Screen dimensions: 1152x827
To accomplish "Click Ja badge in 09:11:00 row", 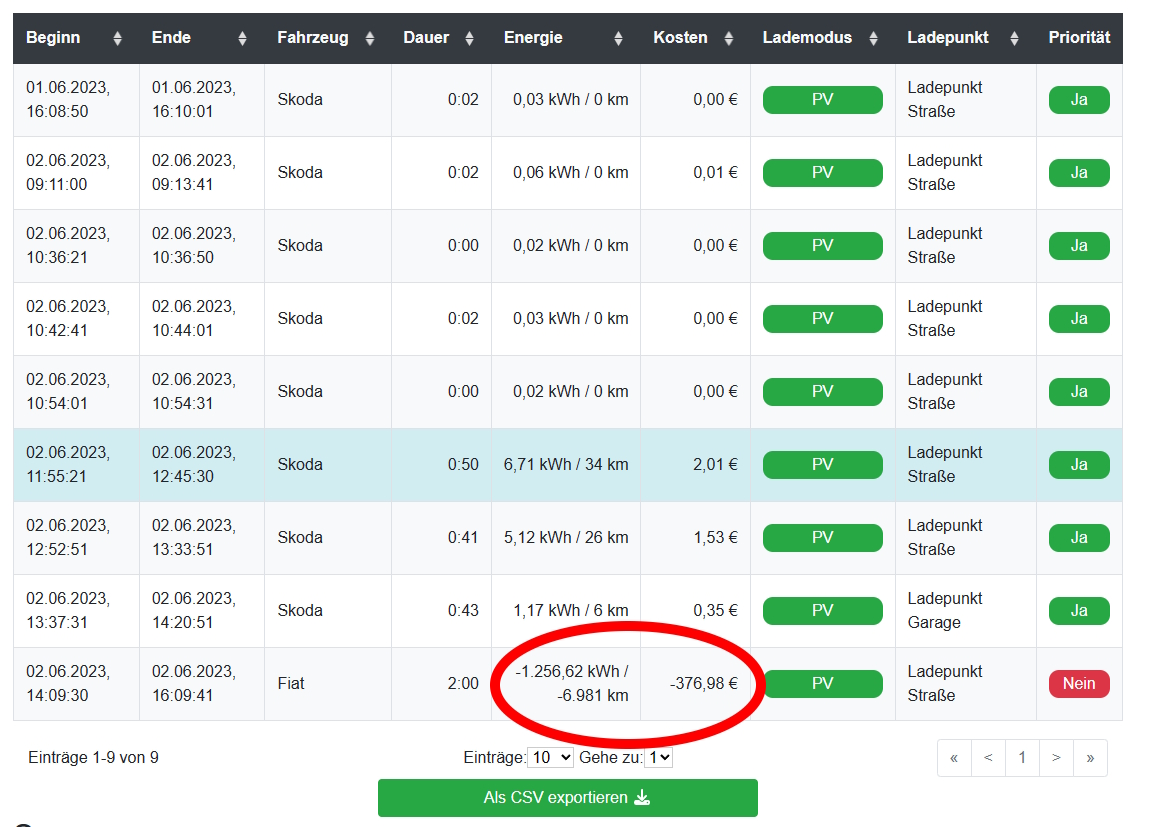I will click(1079, 173).
